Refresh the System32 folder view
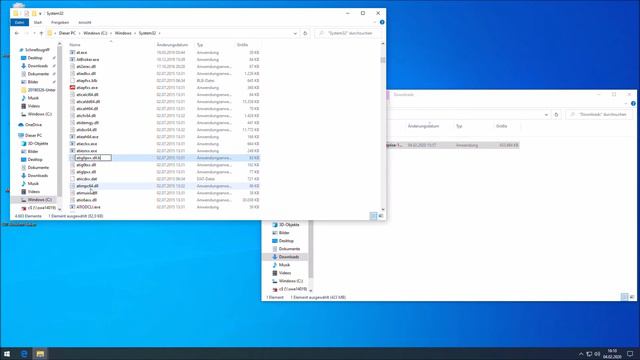Image resolution: width=640 pixels, height=360 pixels. pos(305,33)
